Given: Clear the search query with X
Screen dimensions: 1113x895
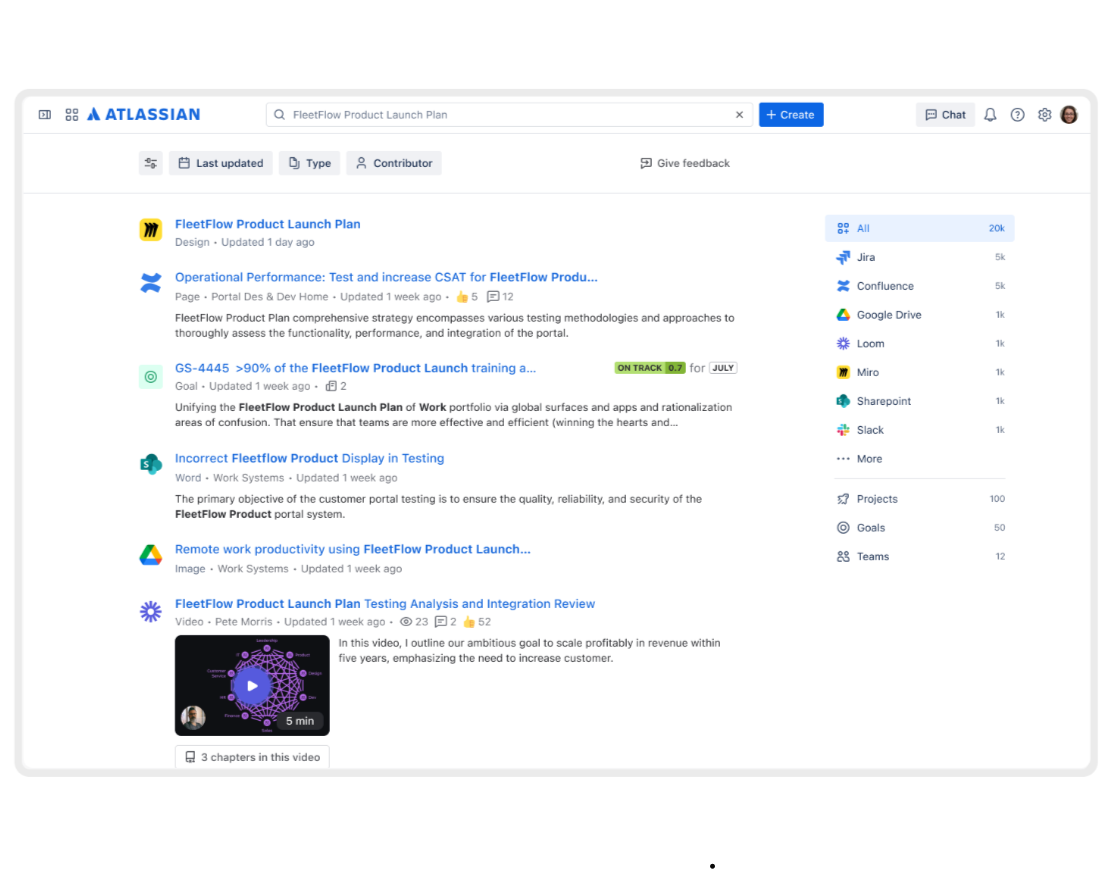Looking at the screenshot, I should (739, 114).
